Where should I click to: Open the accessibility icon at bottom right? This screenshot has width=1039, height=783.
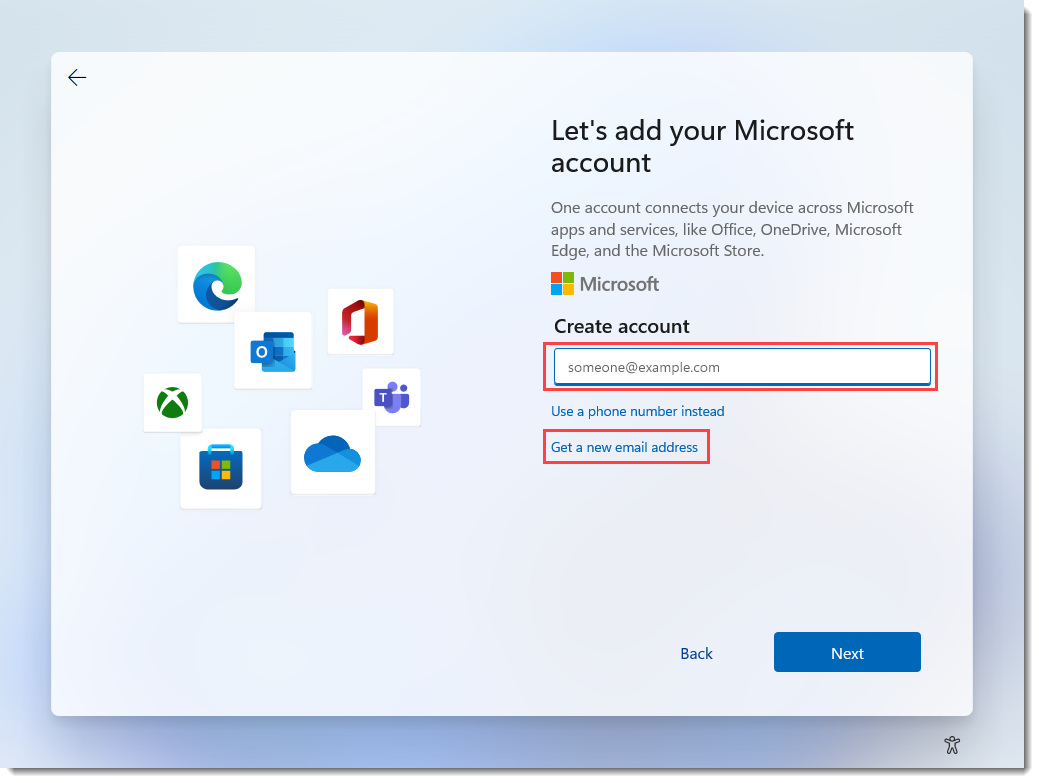pos(952,745)
